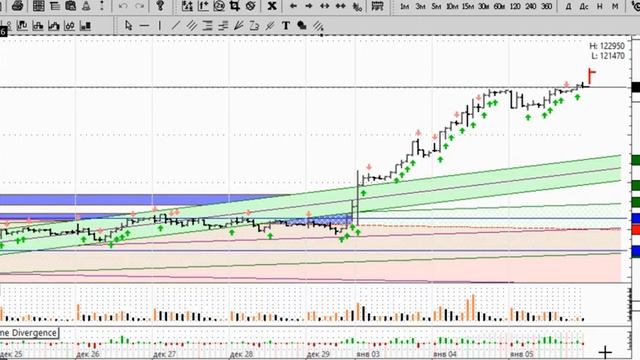The height and width of the screenshot is (360, 640).
Task: Select the crop tool icon
Action: tap(235, 6)
